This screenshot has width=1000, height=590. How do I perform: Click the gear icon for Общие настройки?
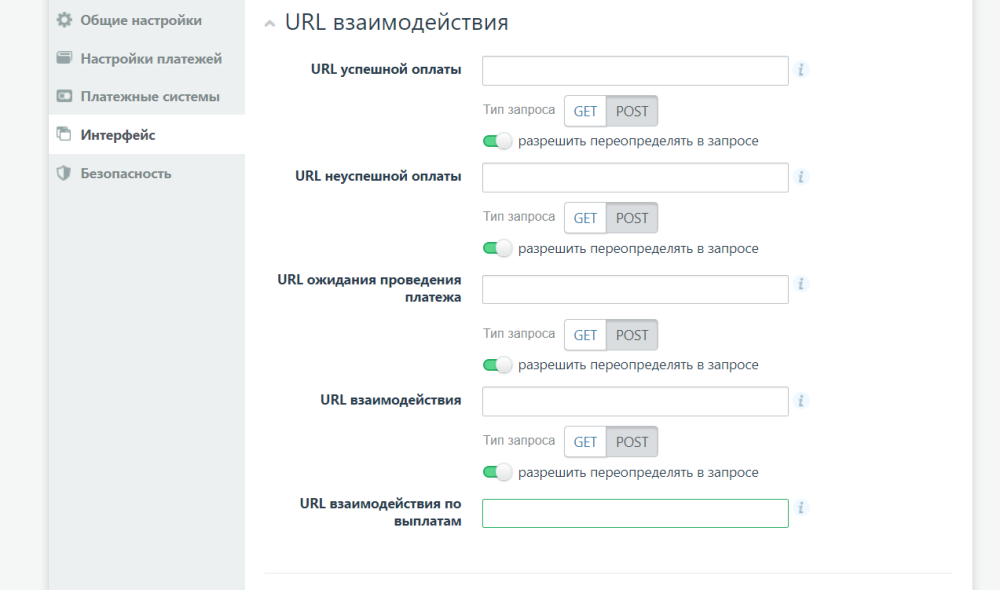(64, 20)
